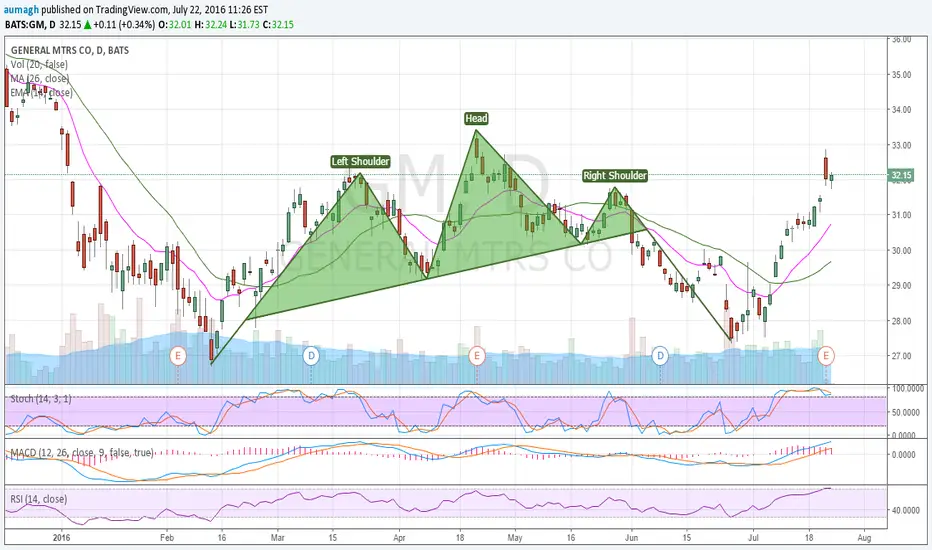Select the Vol (20, false) indicator legend
Screen dimensions: 932x550
(39, 64)
